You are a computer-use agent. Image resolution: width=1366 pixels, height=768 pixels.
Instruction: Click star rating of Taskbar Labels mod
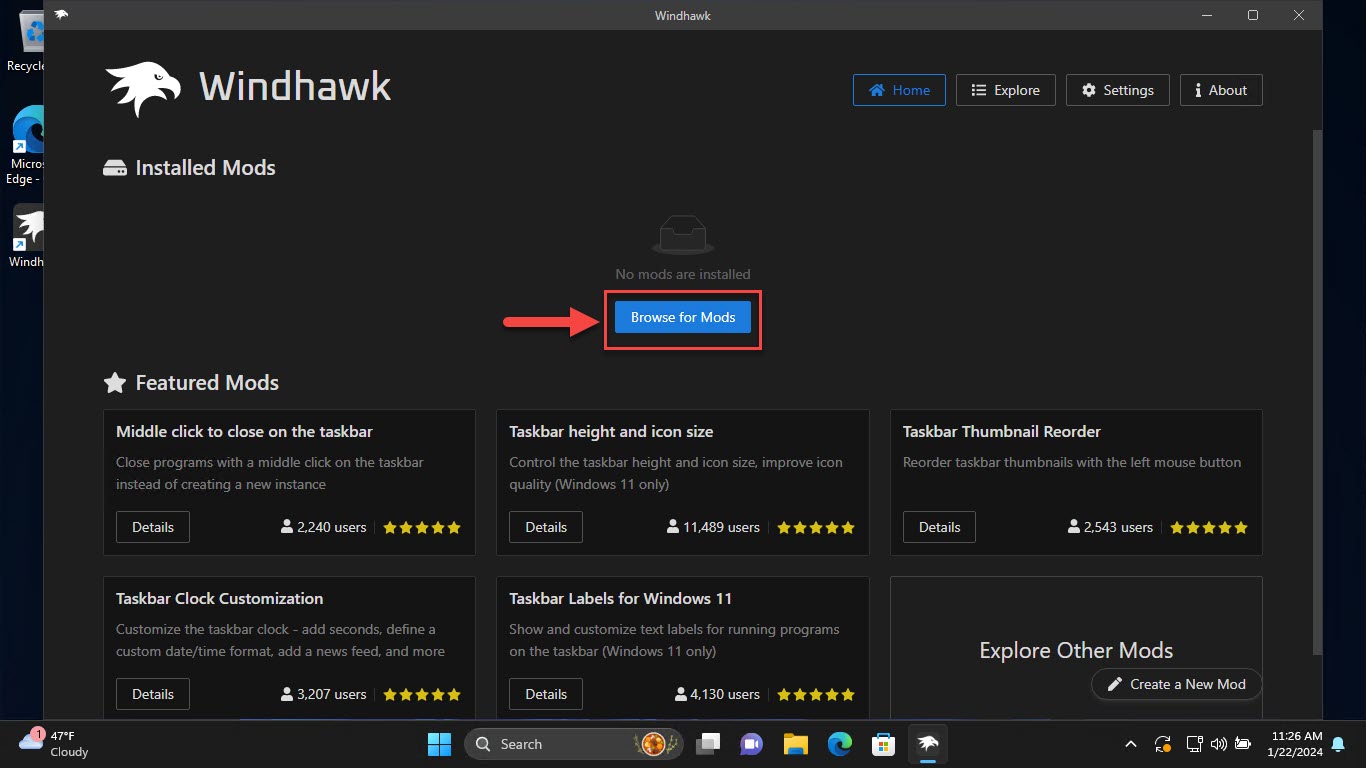click(x=816, y=694)
